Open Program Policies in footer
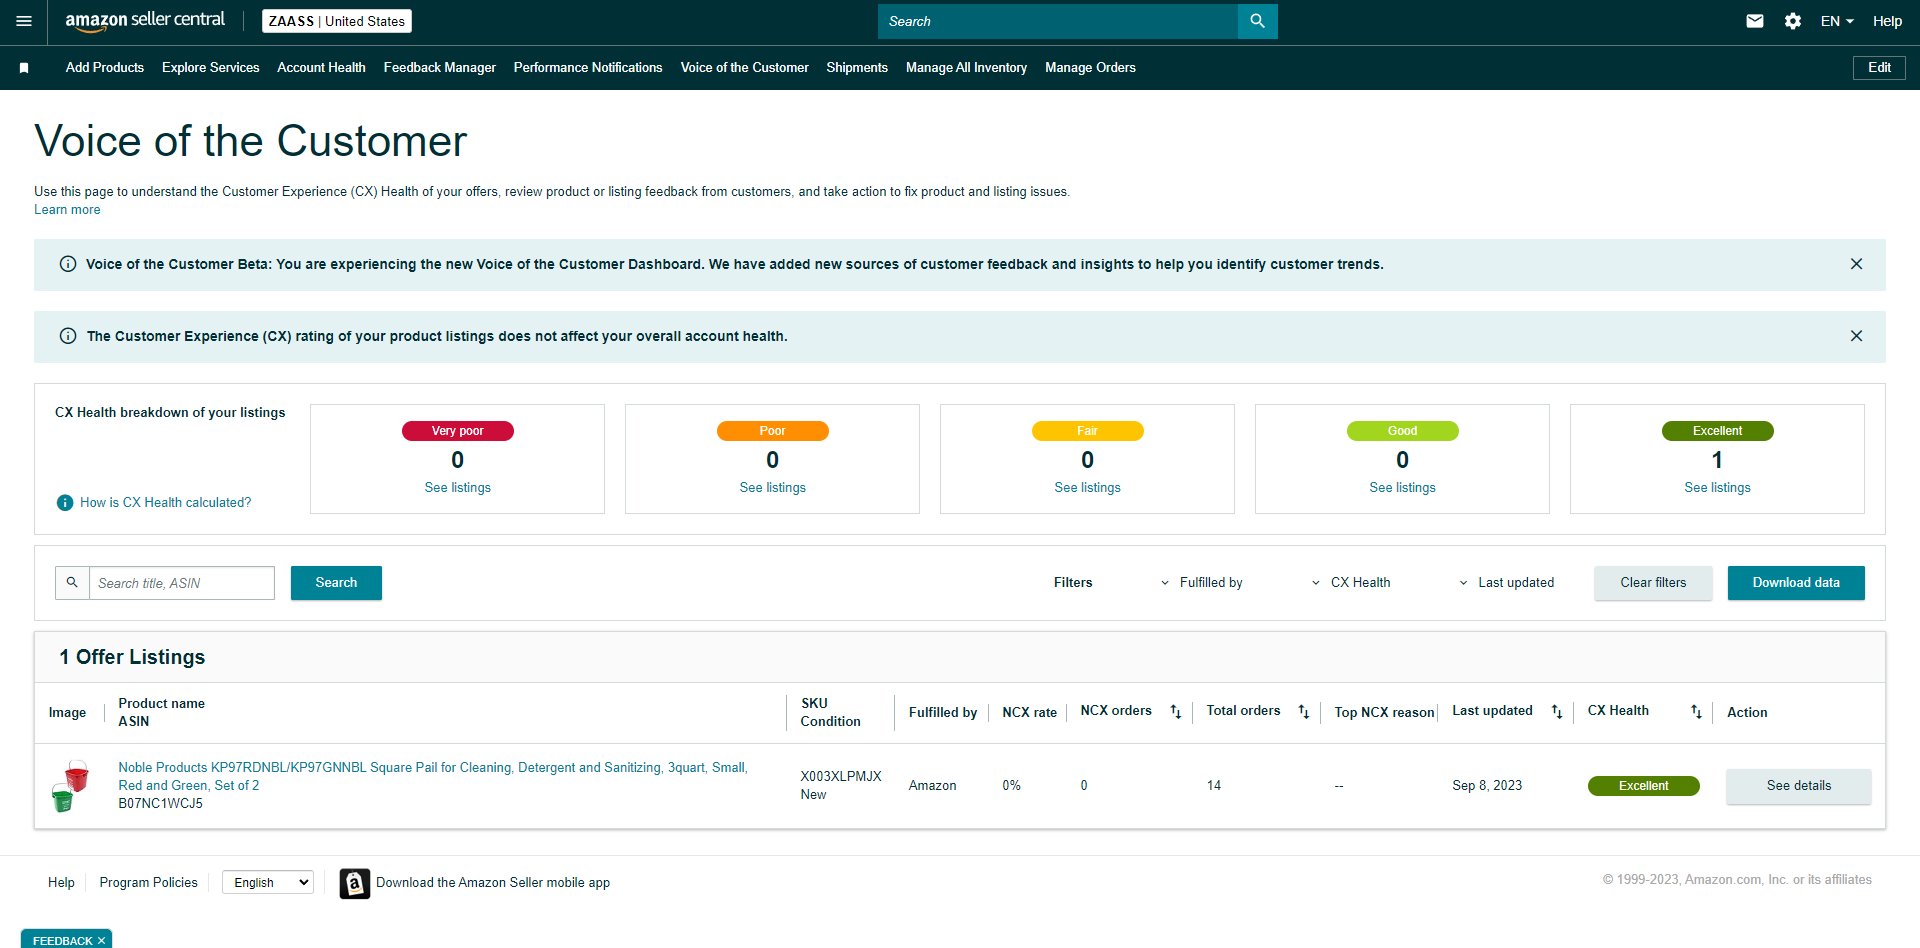This screenshot has height=948, width=1920. [149, 883]
